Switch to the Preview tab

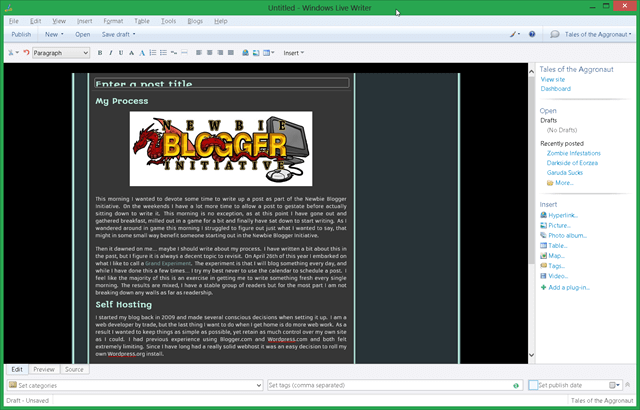[44, 369]
